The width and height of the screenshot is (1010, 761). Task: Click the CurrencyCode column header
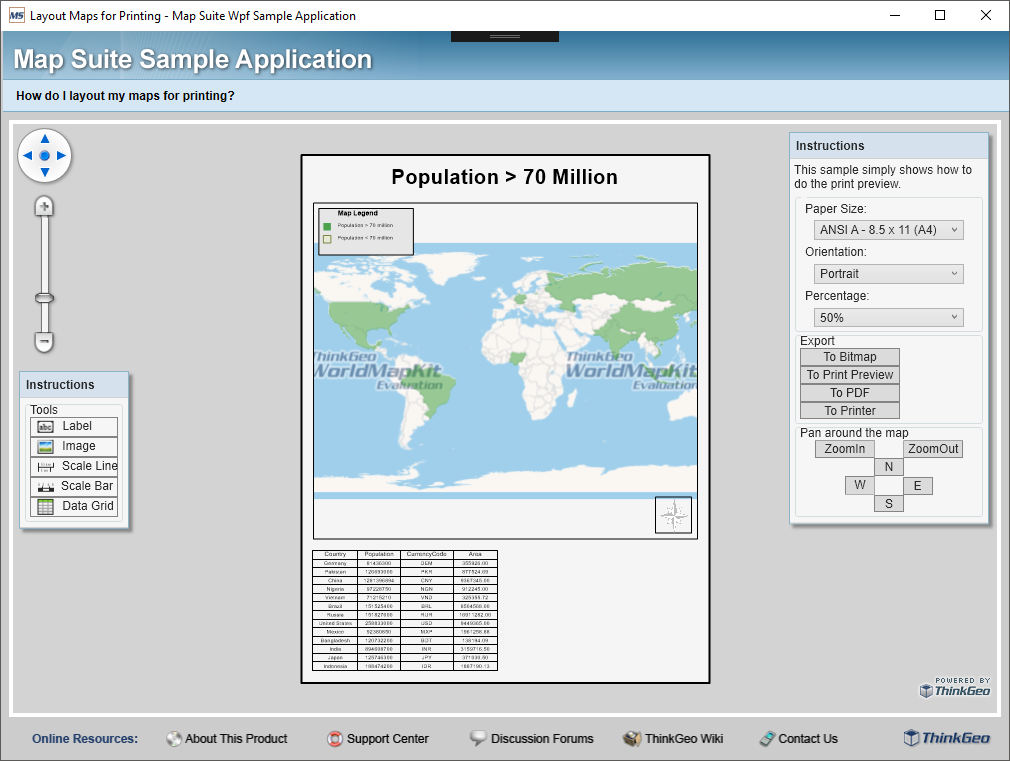(426, 554)
